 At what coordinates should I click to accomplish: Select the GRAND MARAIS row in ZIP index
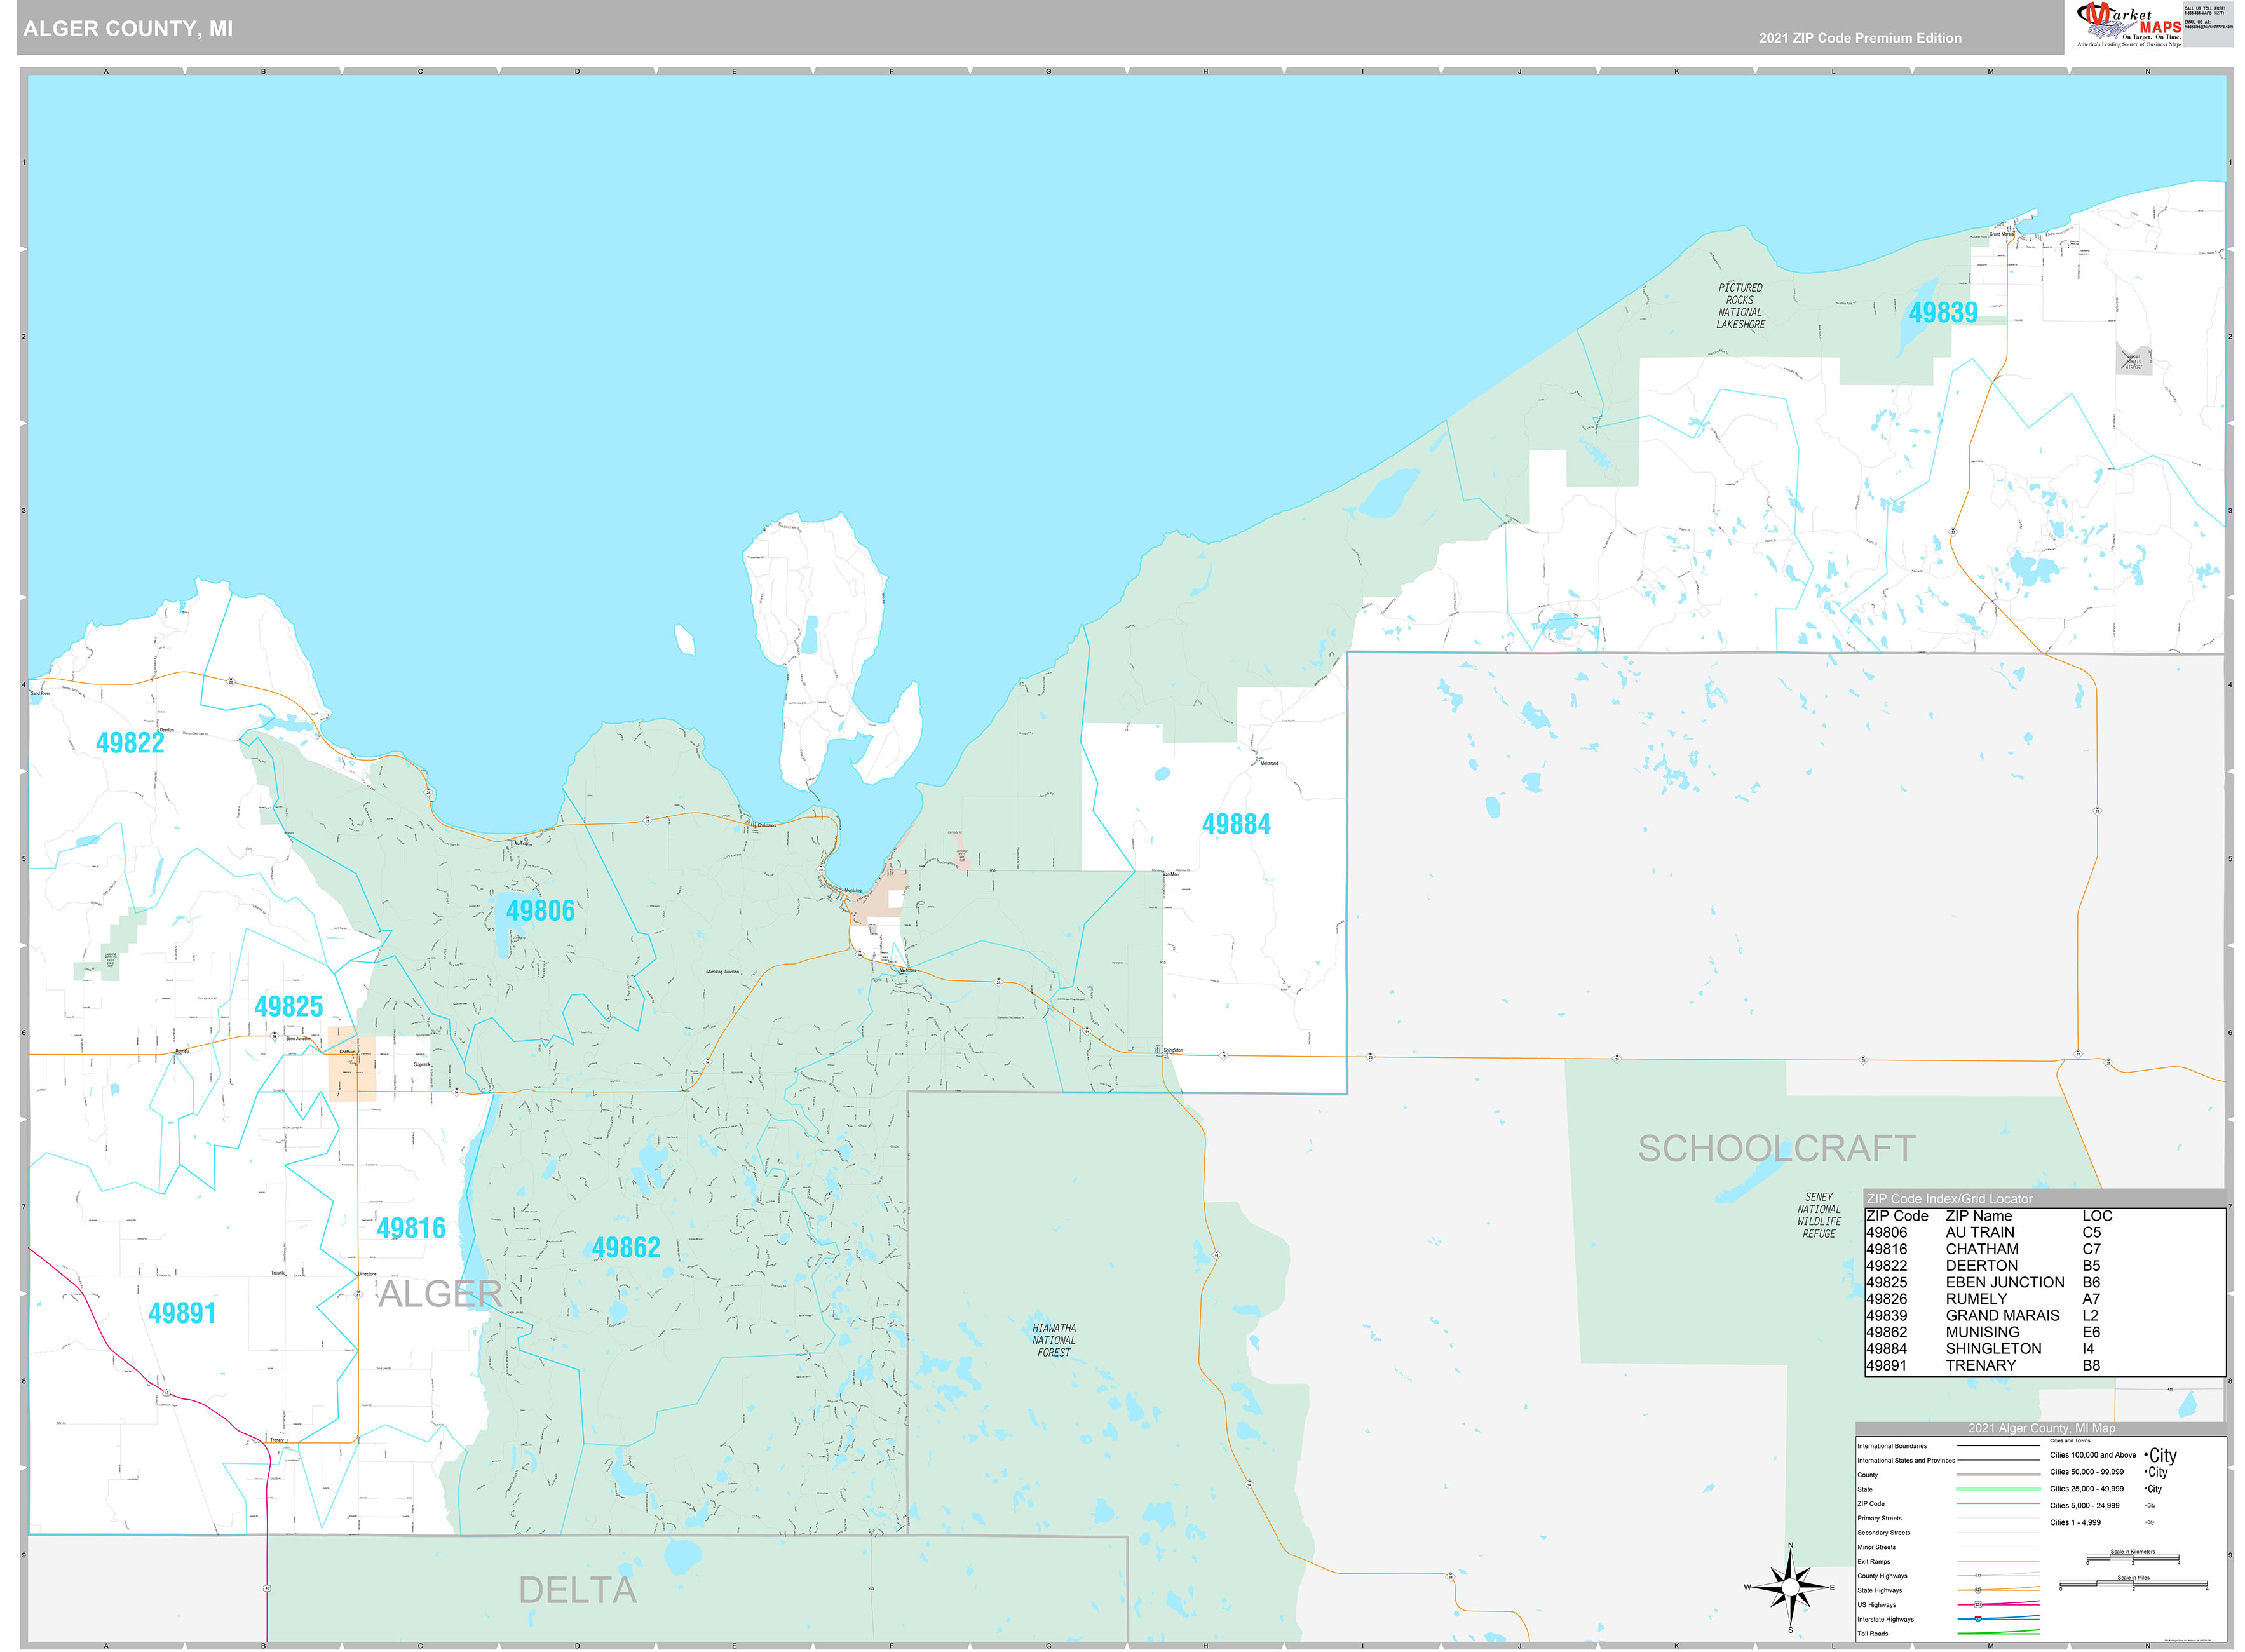(x=2002, y=1315)
